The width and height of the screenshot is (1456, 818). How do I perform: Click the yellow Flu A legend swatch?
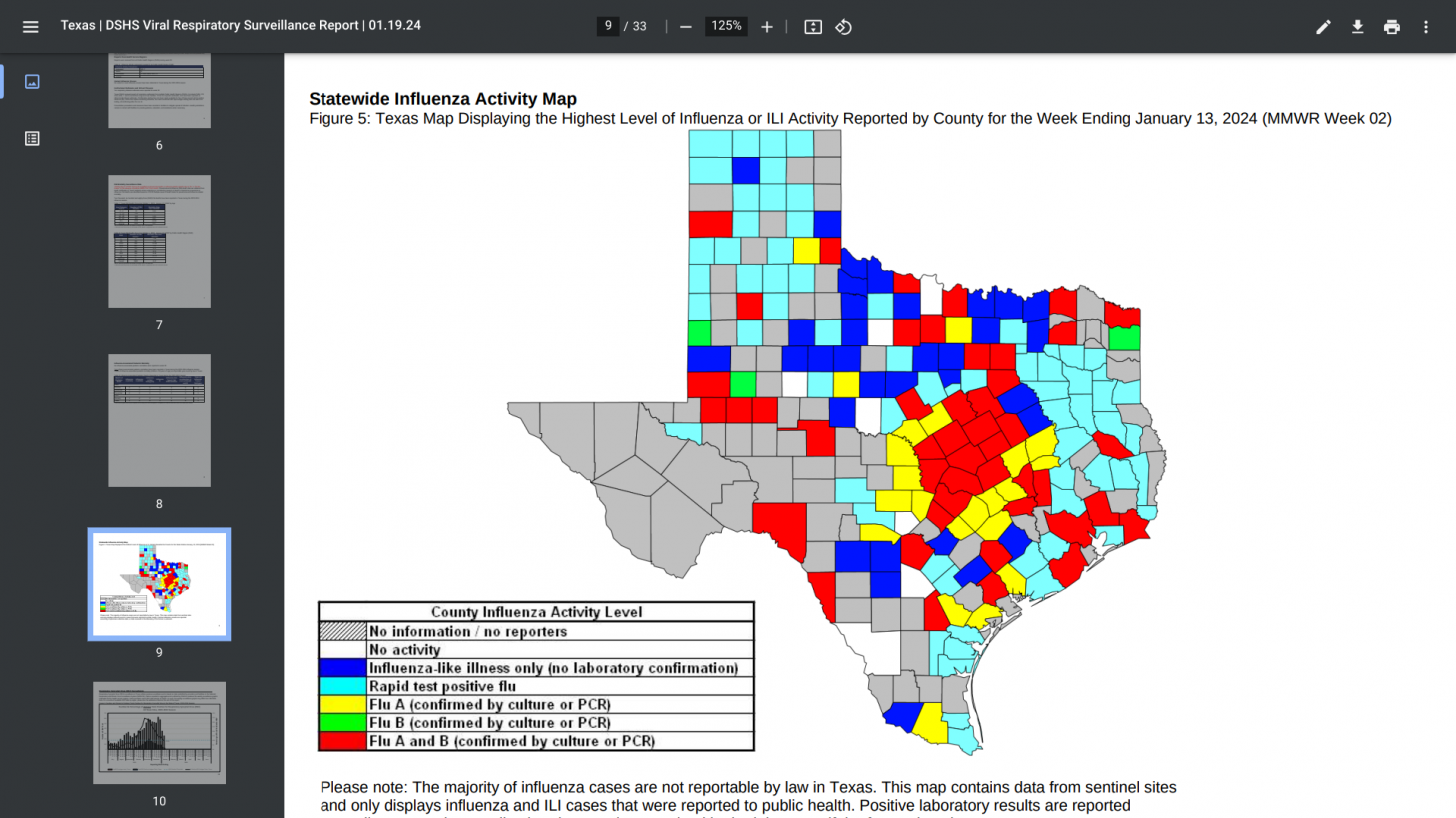[342, 704]
